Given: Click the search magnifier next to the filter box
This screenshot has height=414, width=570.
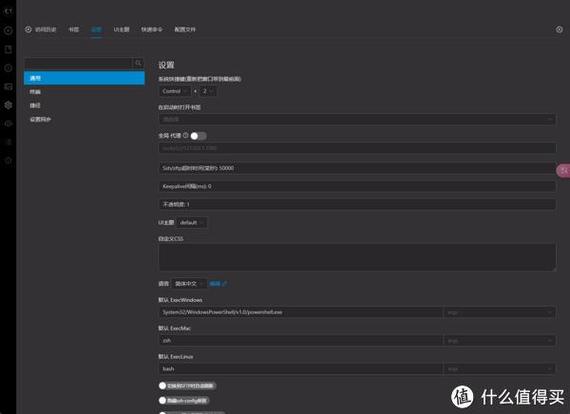Looking at the screenshot, I should (x=138, y=63).
